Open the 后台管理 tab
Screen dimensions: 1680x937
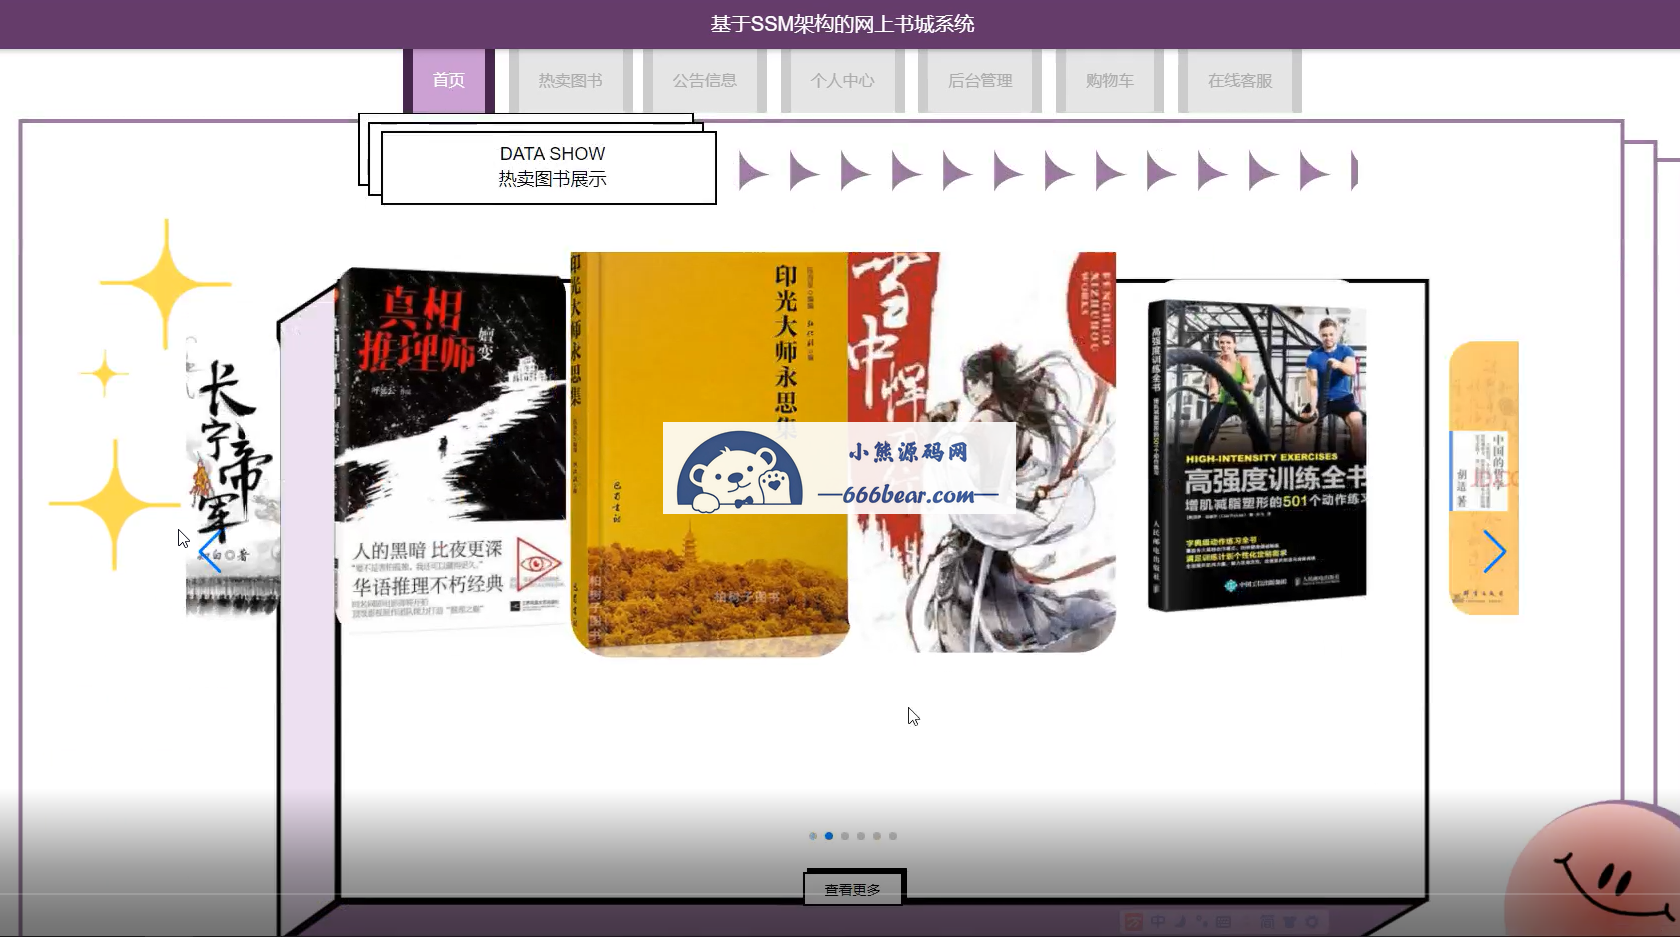point(980,80)
